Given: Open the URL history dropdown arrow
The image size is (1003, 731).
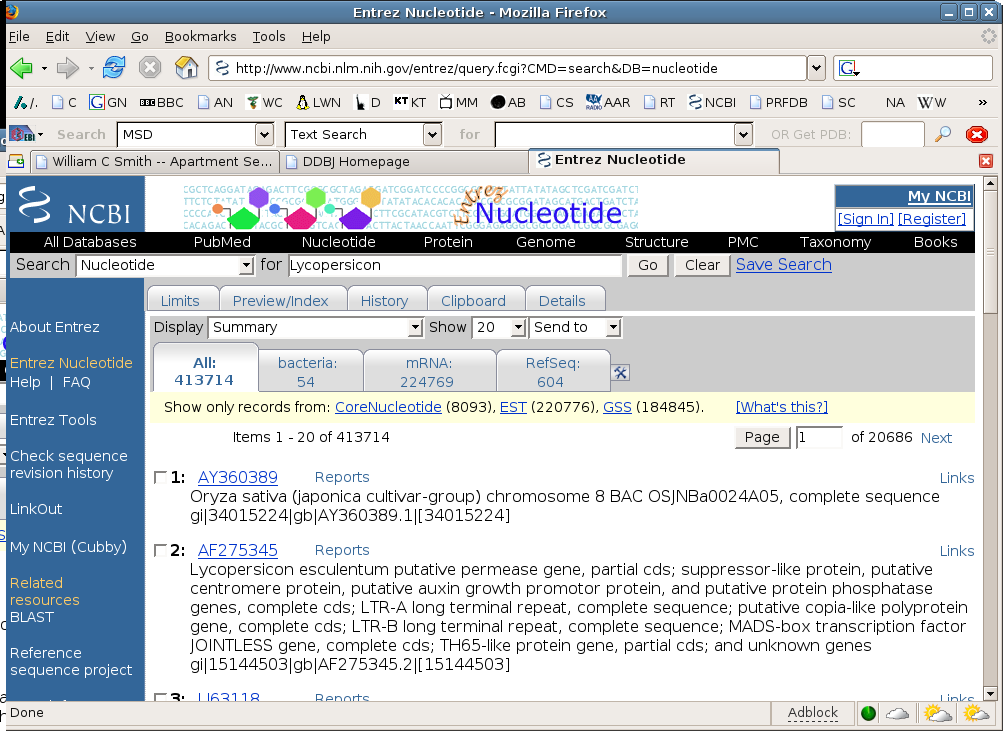Looking at the screenshot, I should tap(816, 68).
